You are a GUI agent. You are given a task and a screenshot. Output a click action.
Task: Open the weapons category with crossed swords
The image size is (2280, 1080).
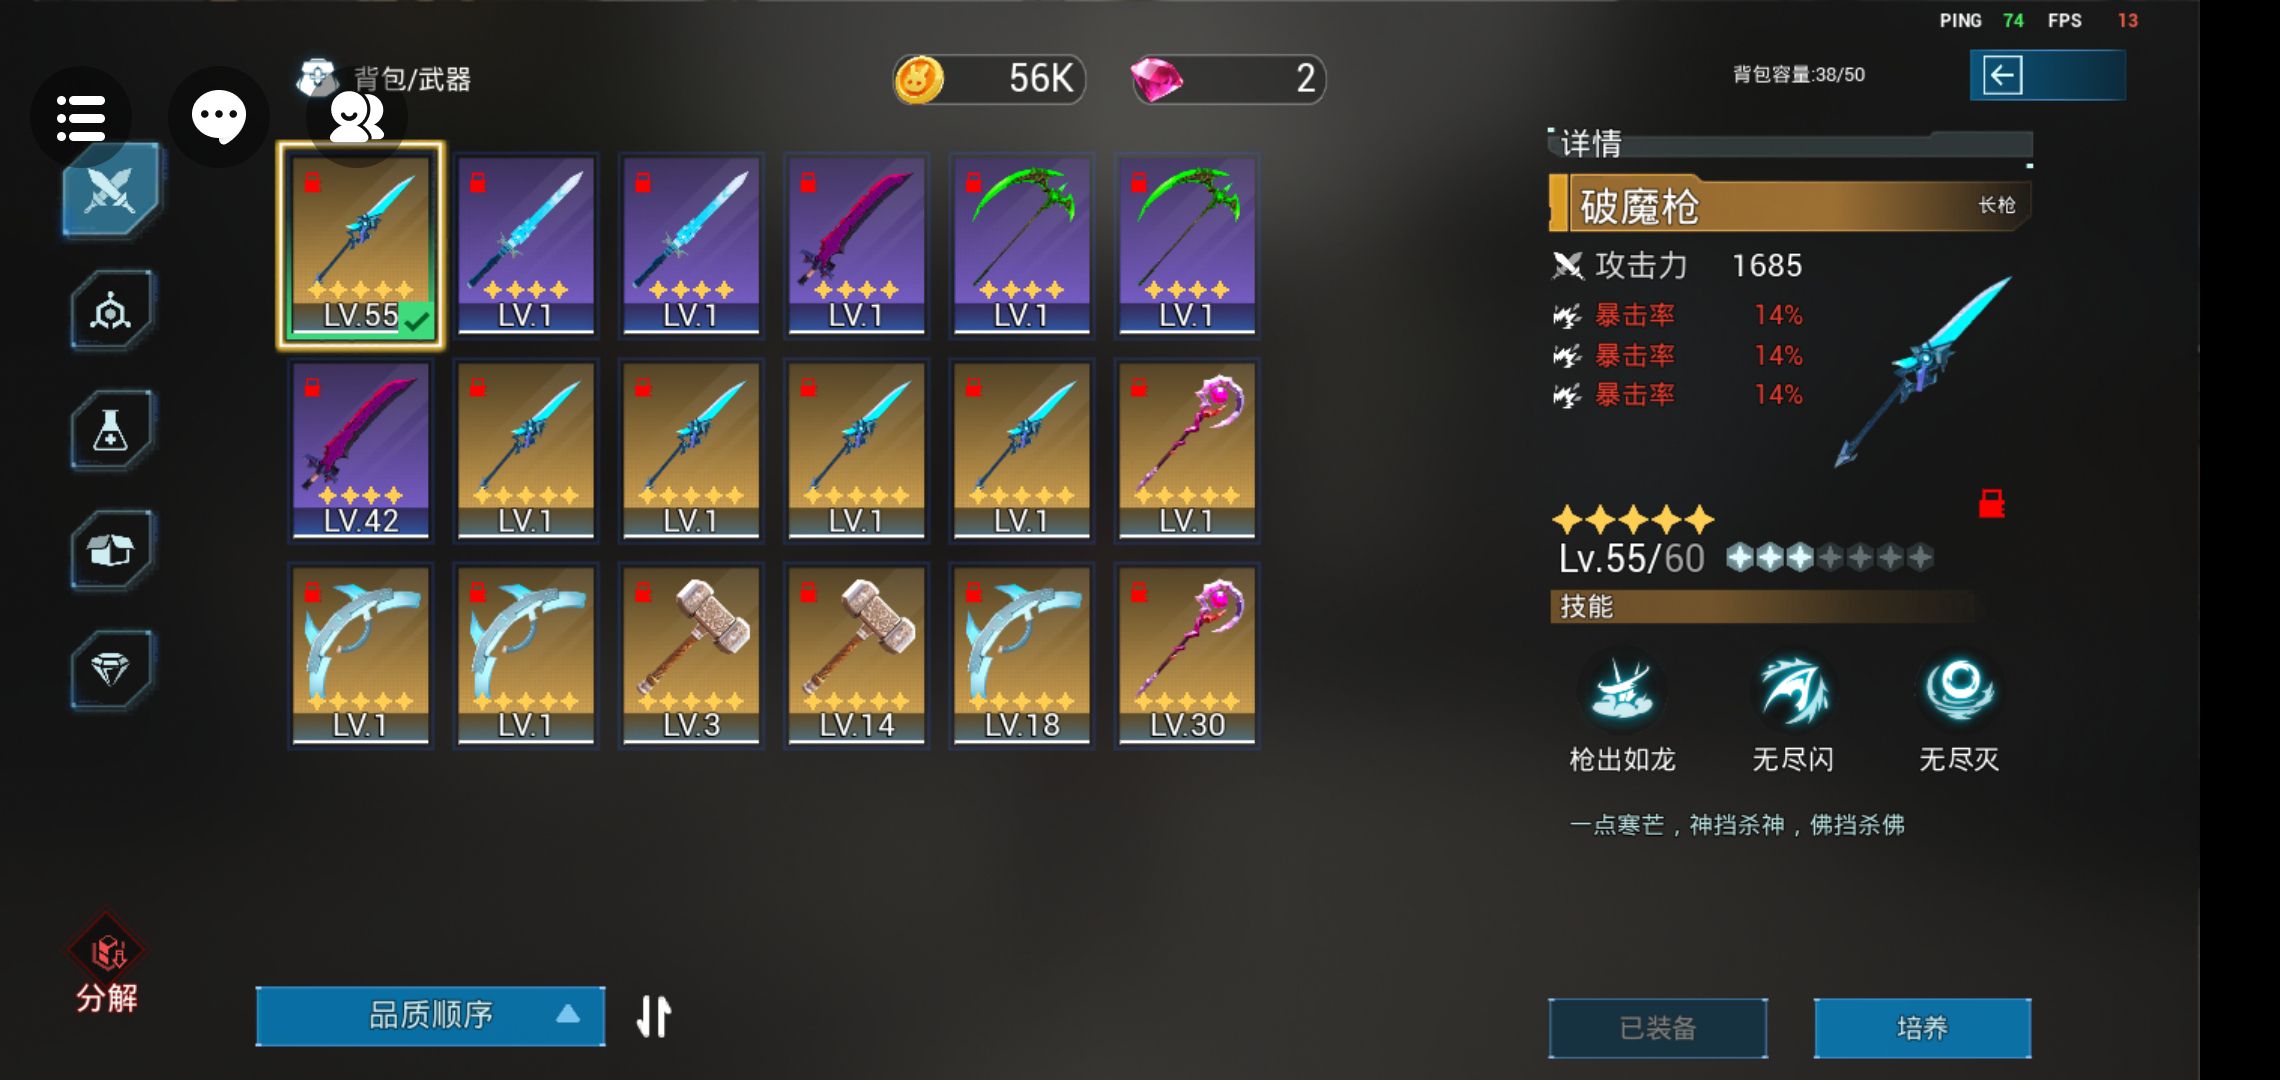click(110, 189)
